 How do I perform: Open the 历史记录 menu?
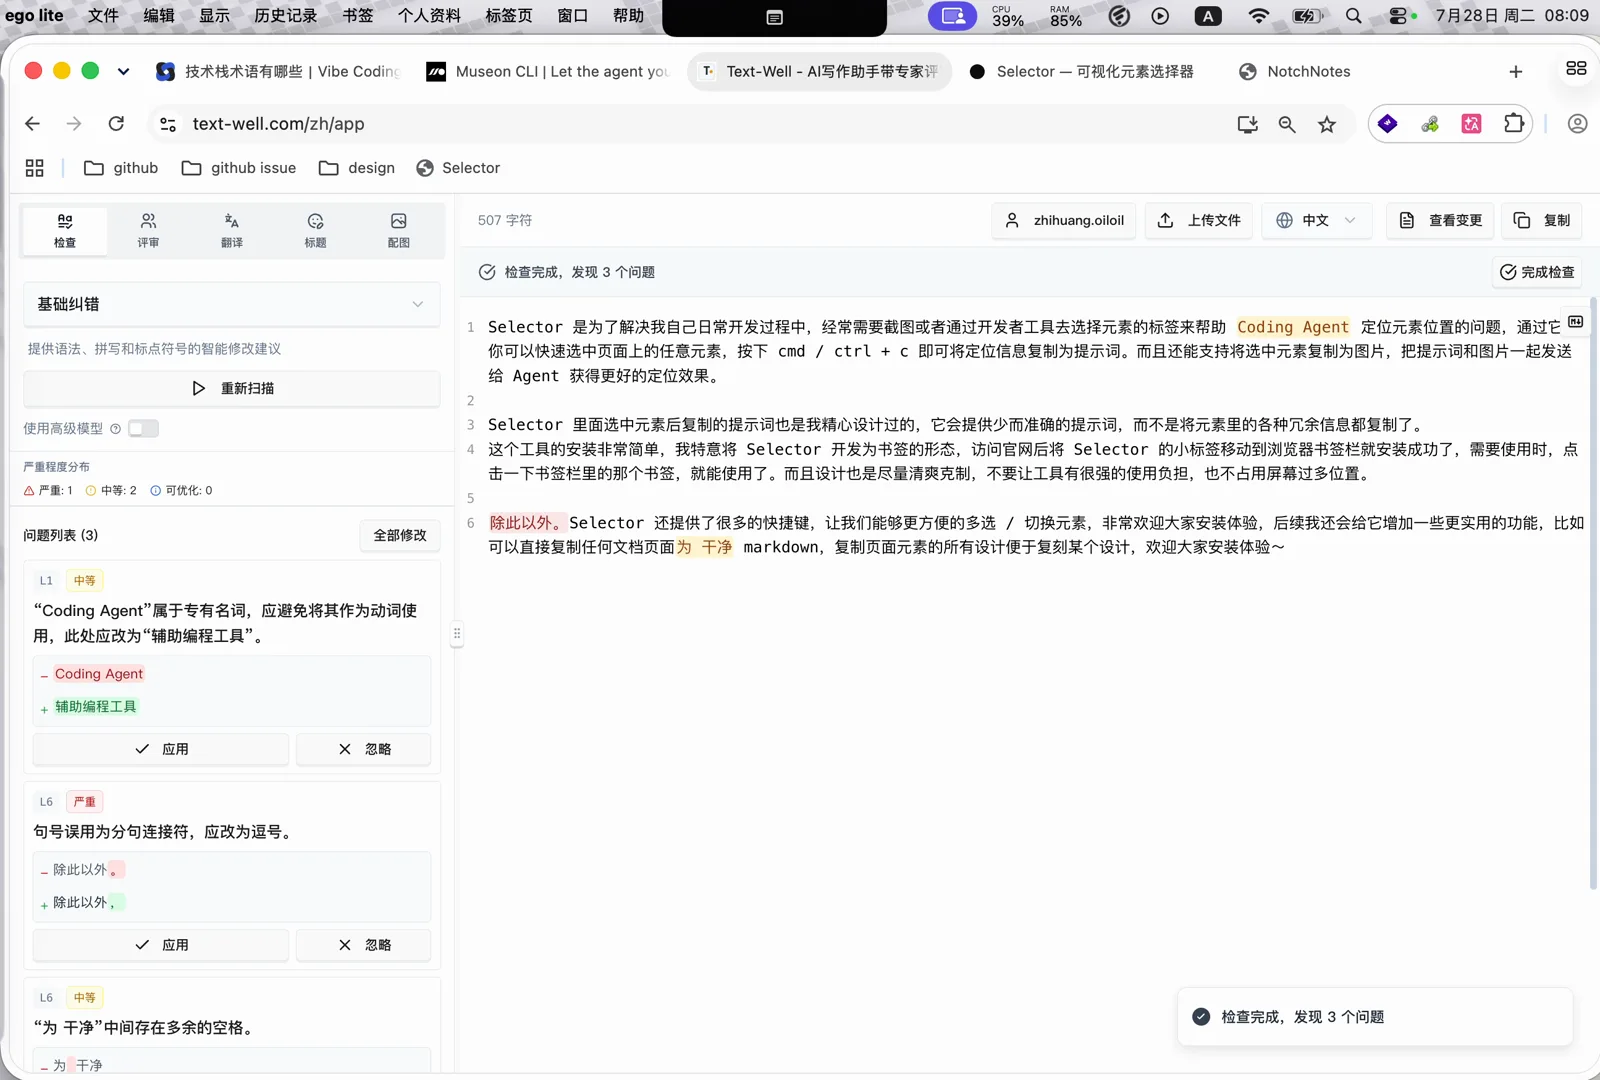pyautogui.click(x=285, y=16)
